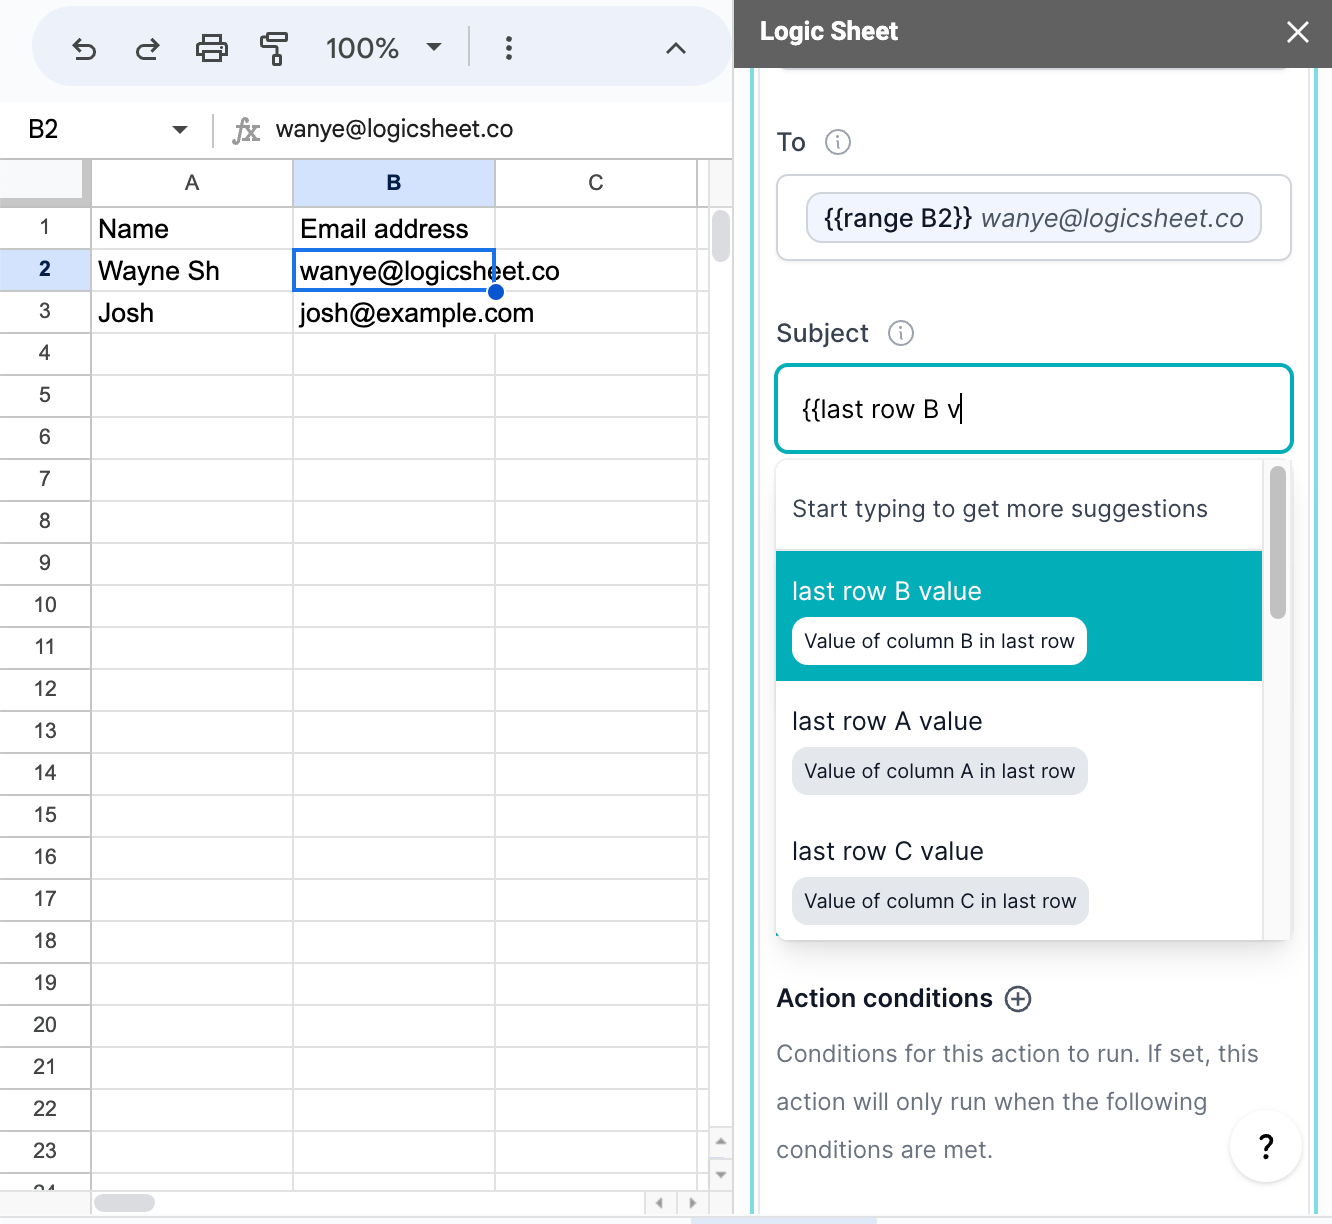Add an Action condition via plus icon
The height and width of the screenshot is (1224, 1332).
[1018, 998]
